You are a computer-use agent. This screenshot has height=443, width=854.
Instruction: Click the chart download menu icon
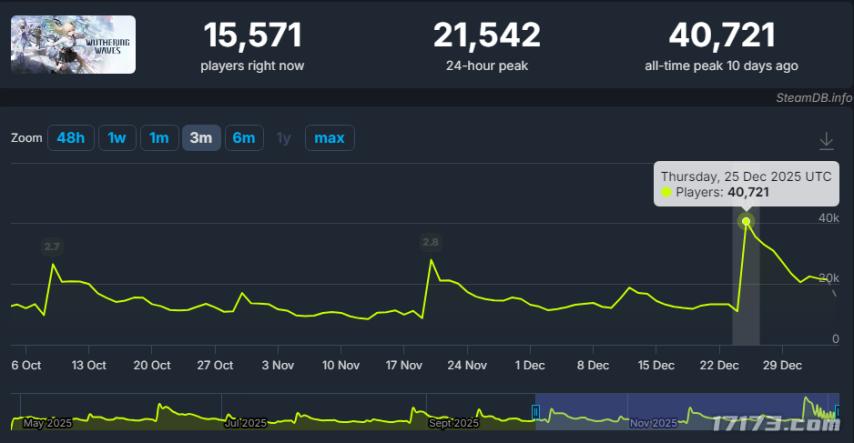(x=826, y=141)
